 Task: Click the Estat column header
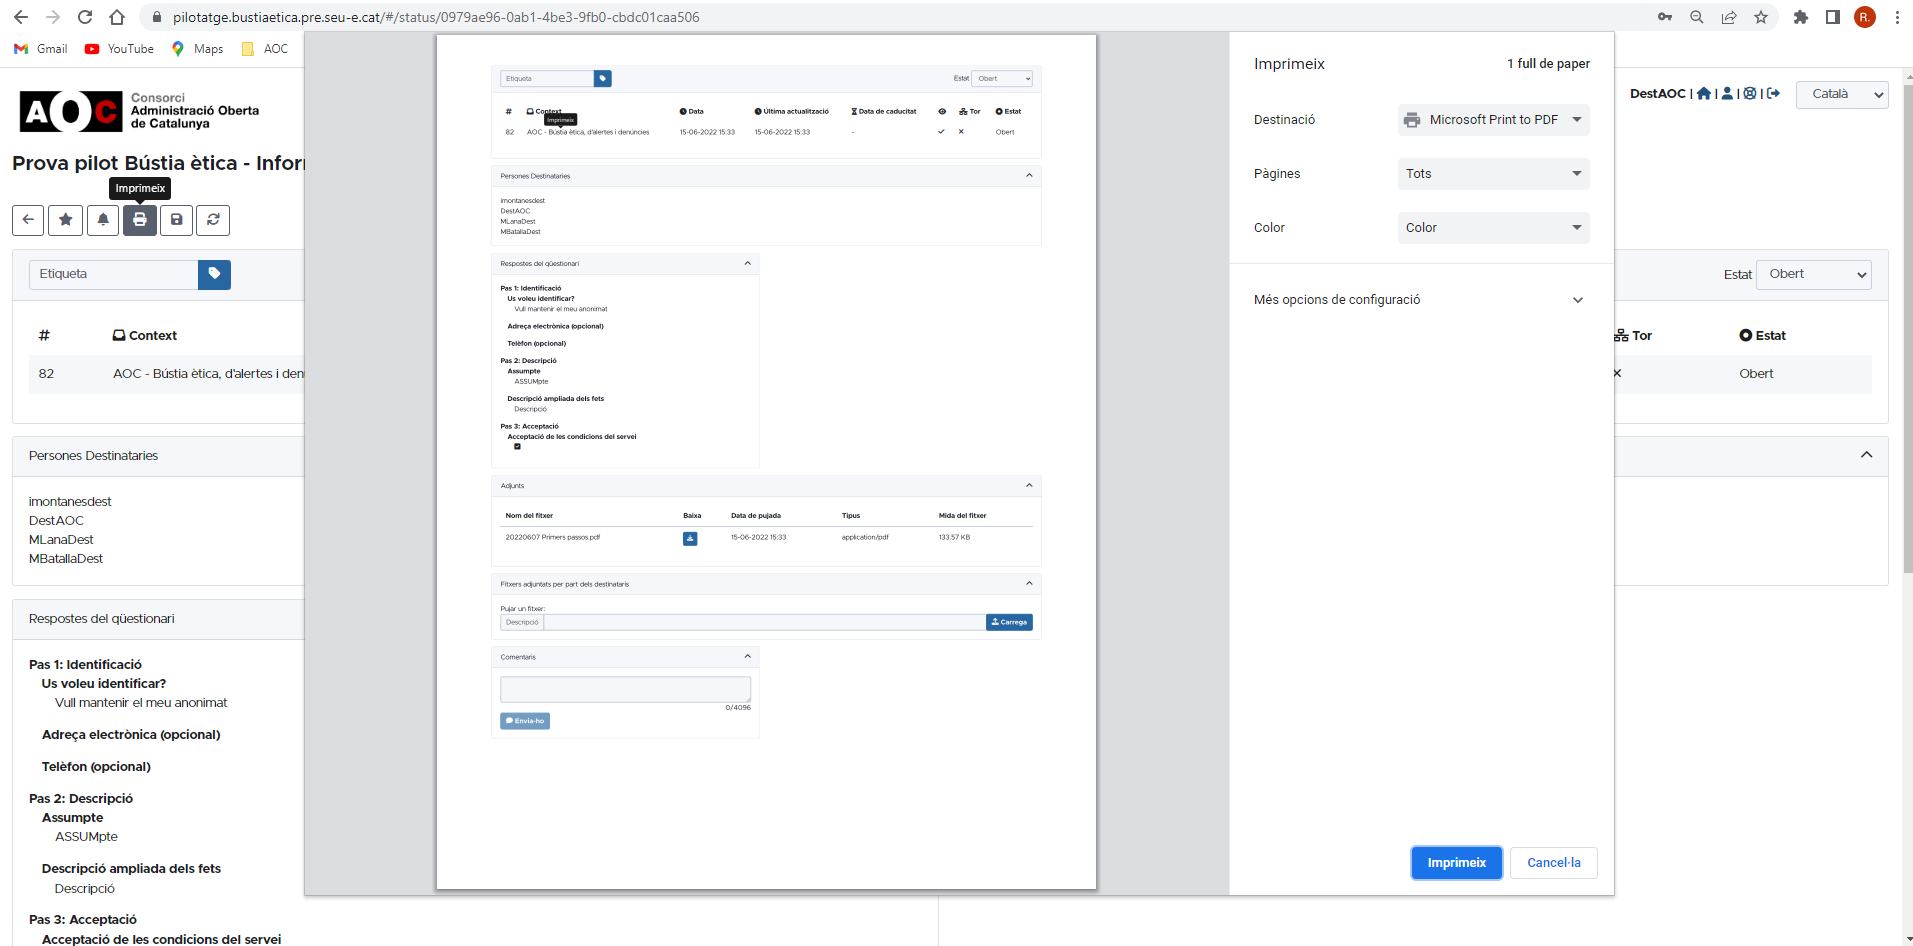tap(1762, 336)
